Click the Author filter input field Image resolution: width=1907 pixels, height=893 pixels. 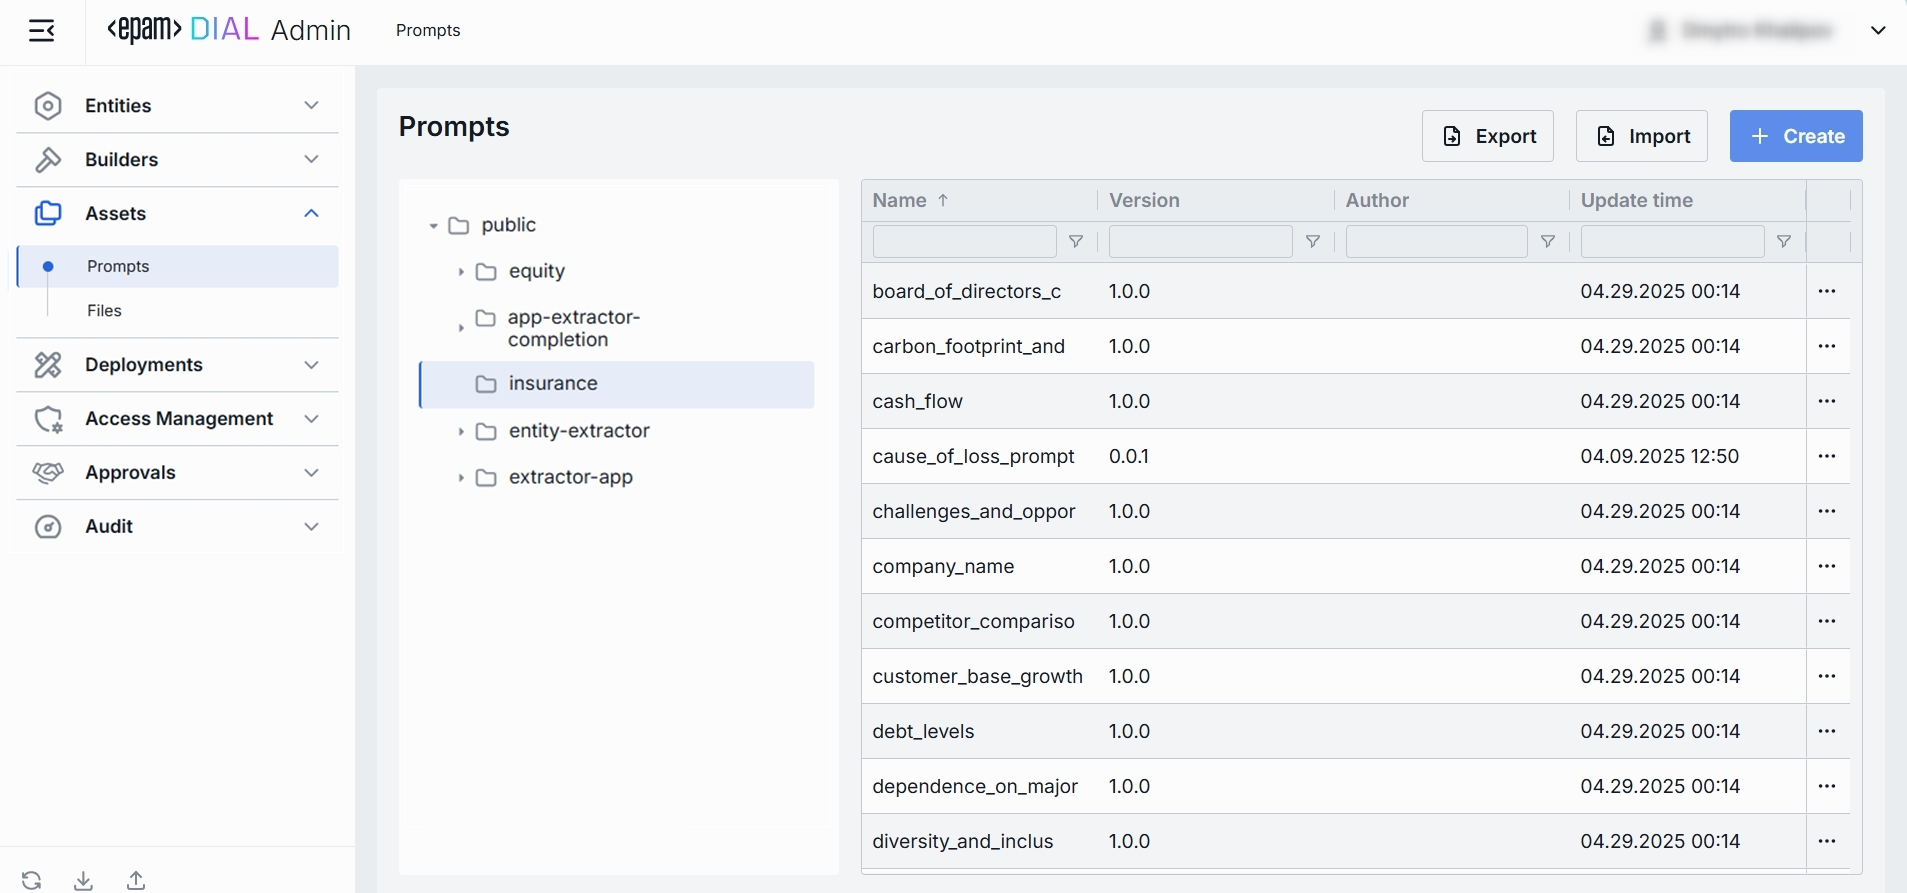(x=1436, y=242)
